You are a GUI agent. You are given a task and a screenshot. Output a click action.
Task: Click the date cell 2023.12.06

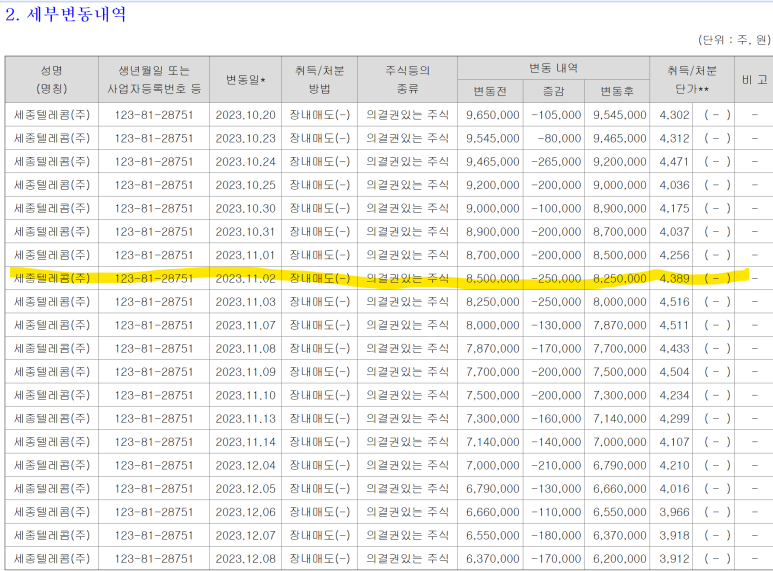tap(246, 512)
